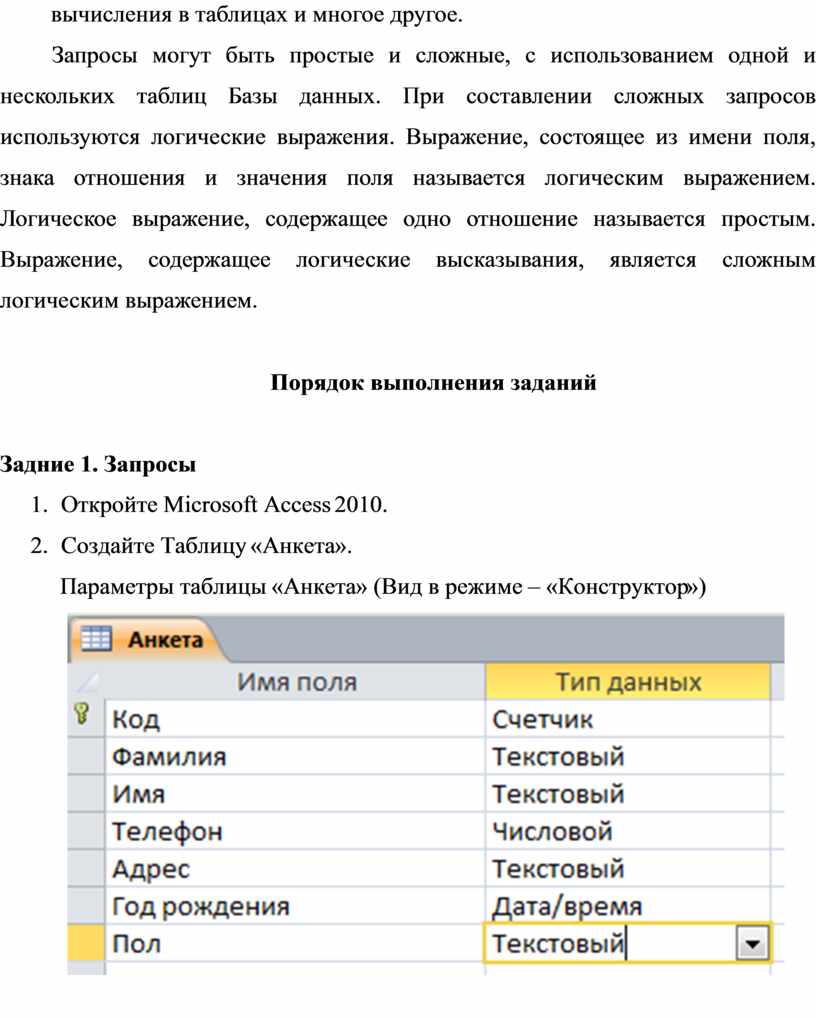
Task: Click the Текстовый type in the Фамилия row
Action: coord(628,756)
